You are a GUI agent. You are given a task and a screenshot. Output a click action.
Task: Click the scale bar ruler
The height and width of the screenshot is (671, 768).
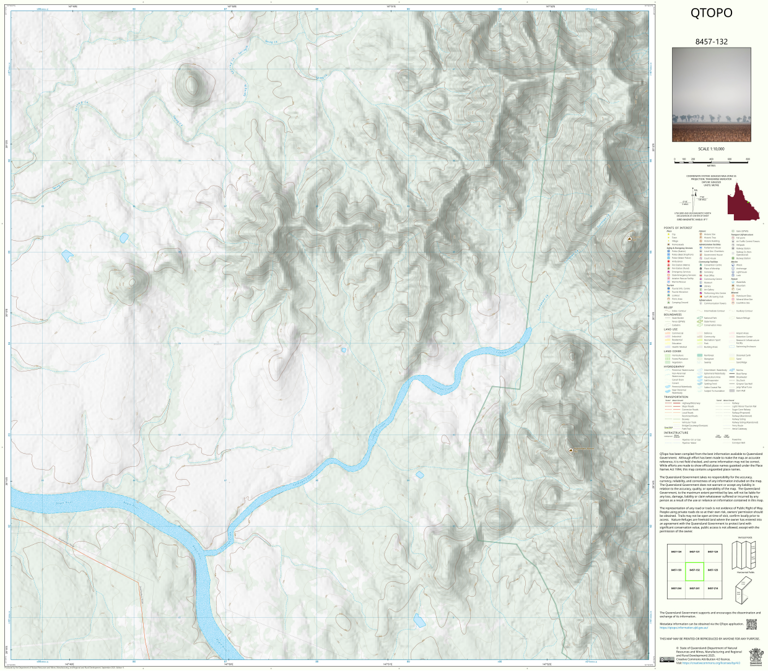(x=711, y=160)
